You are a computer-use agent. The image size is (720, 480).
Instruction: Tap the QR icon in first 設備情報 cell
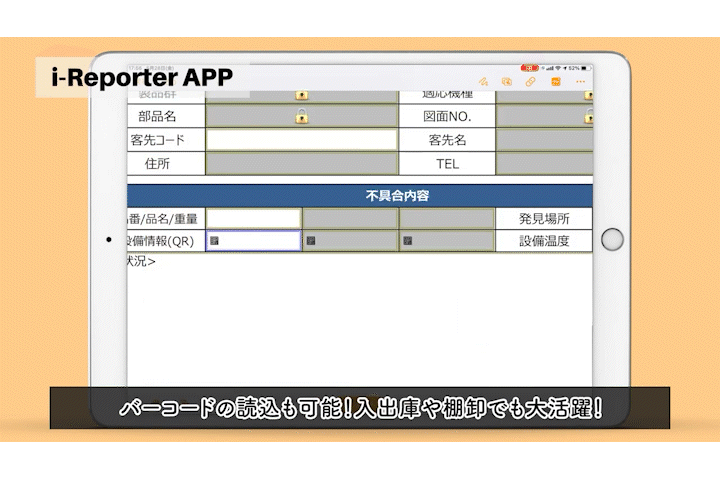point(214,241)
